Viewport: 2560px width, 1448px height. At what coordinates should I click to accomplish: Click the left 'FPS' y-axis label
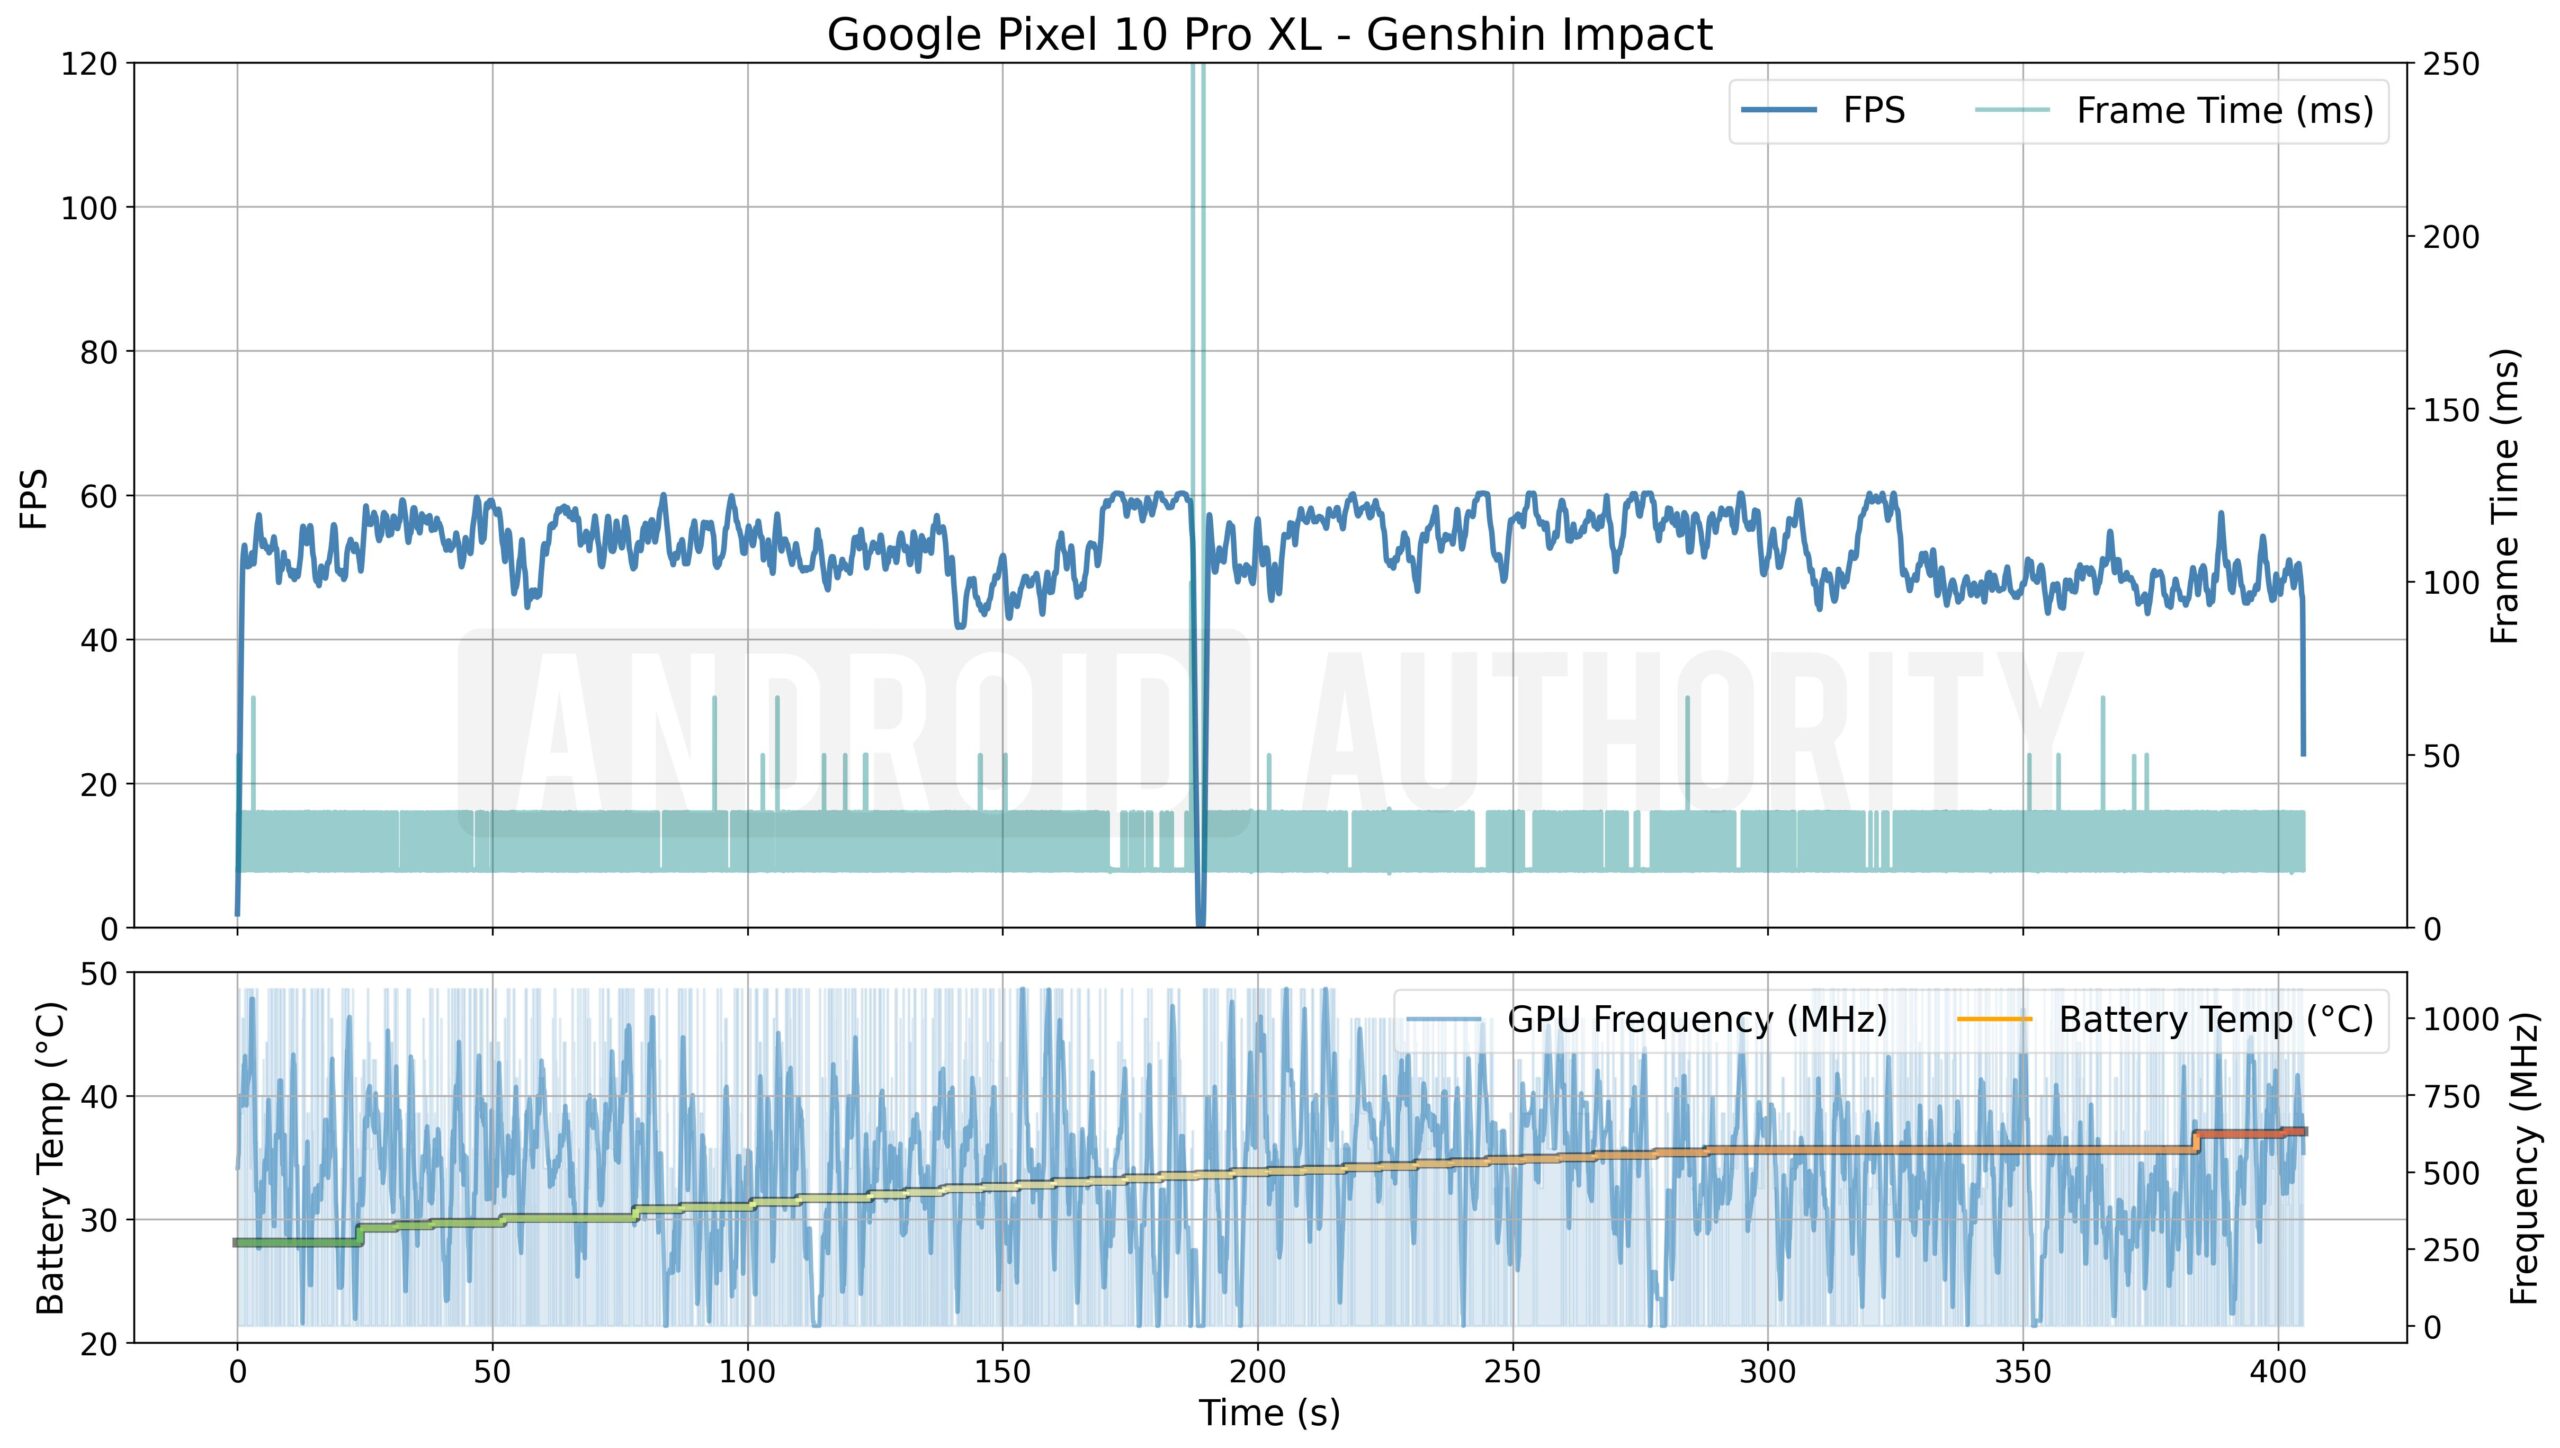click(x=34, y=497)
